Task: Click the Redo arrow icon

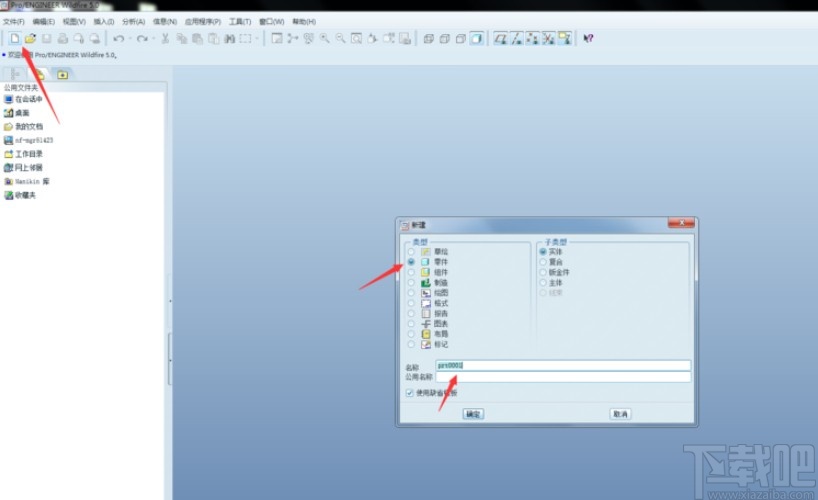Action: (141, 38)
